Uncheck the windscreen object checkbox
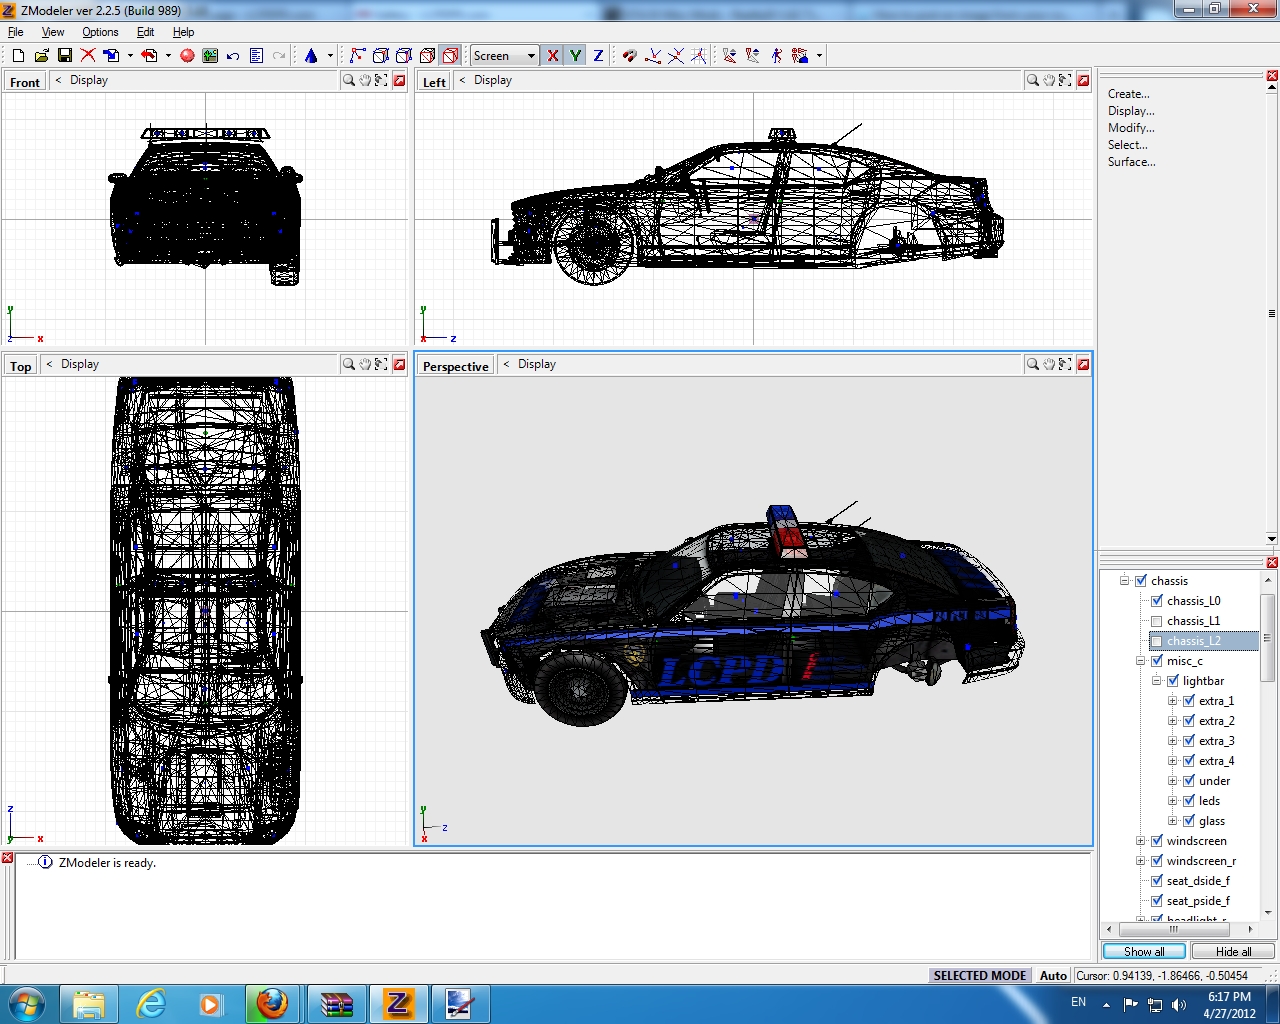The image size is (1280, 1024). coord(1157,841)
